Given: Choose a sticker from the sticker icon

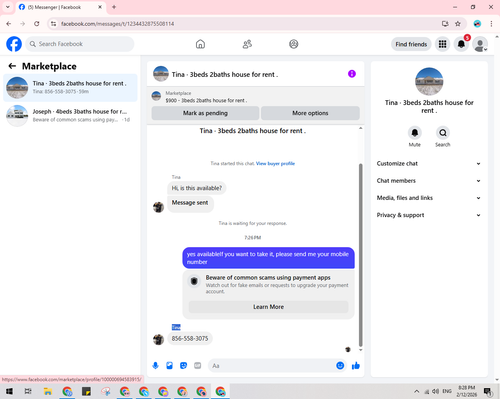Looking at the screenshot, I should click(184, 366).
